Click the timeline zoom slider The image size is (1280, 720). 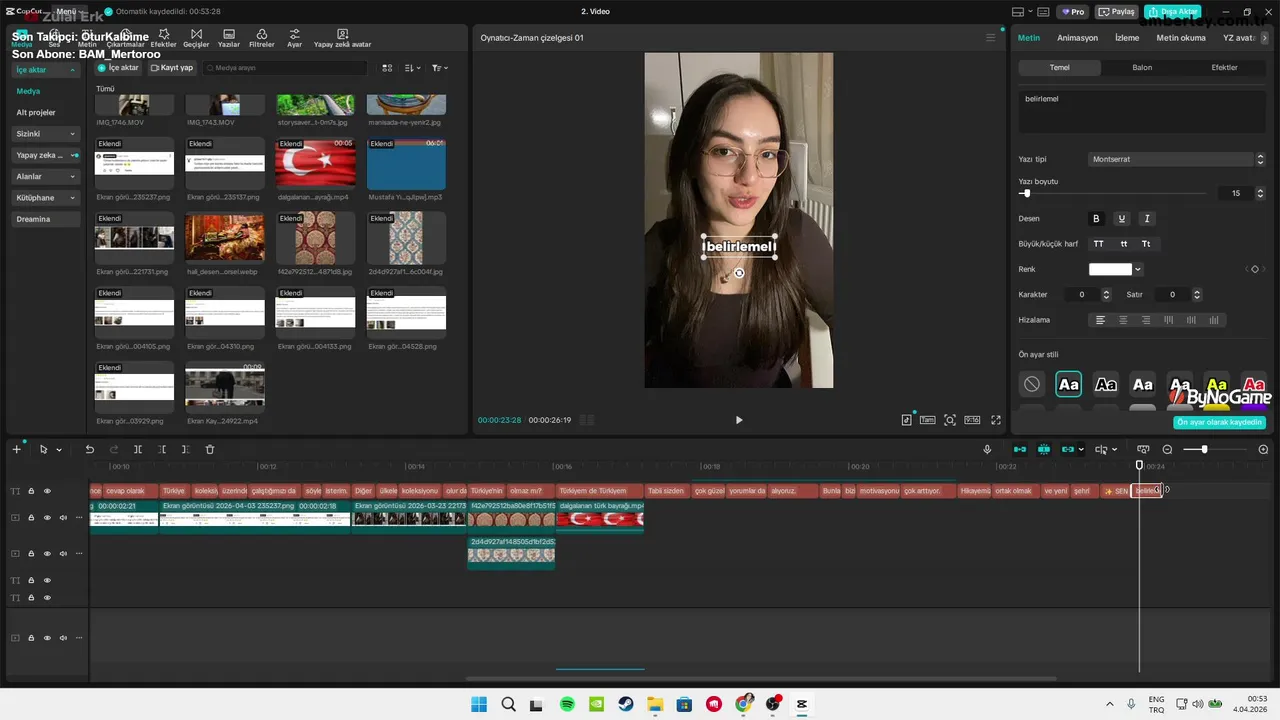click(x=1215, y=450)
